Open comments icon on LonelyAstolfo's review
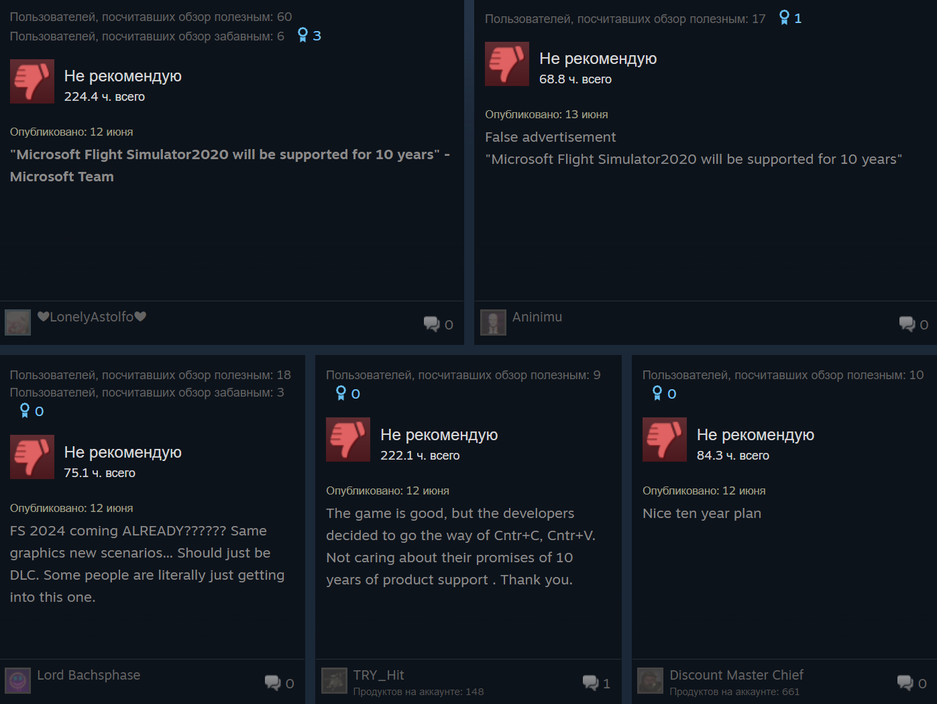Image resolution: width=937 pixels, height=704 pixels. pos(431,324)
